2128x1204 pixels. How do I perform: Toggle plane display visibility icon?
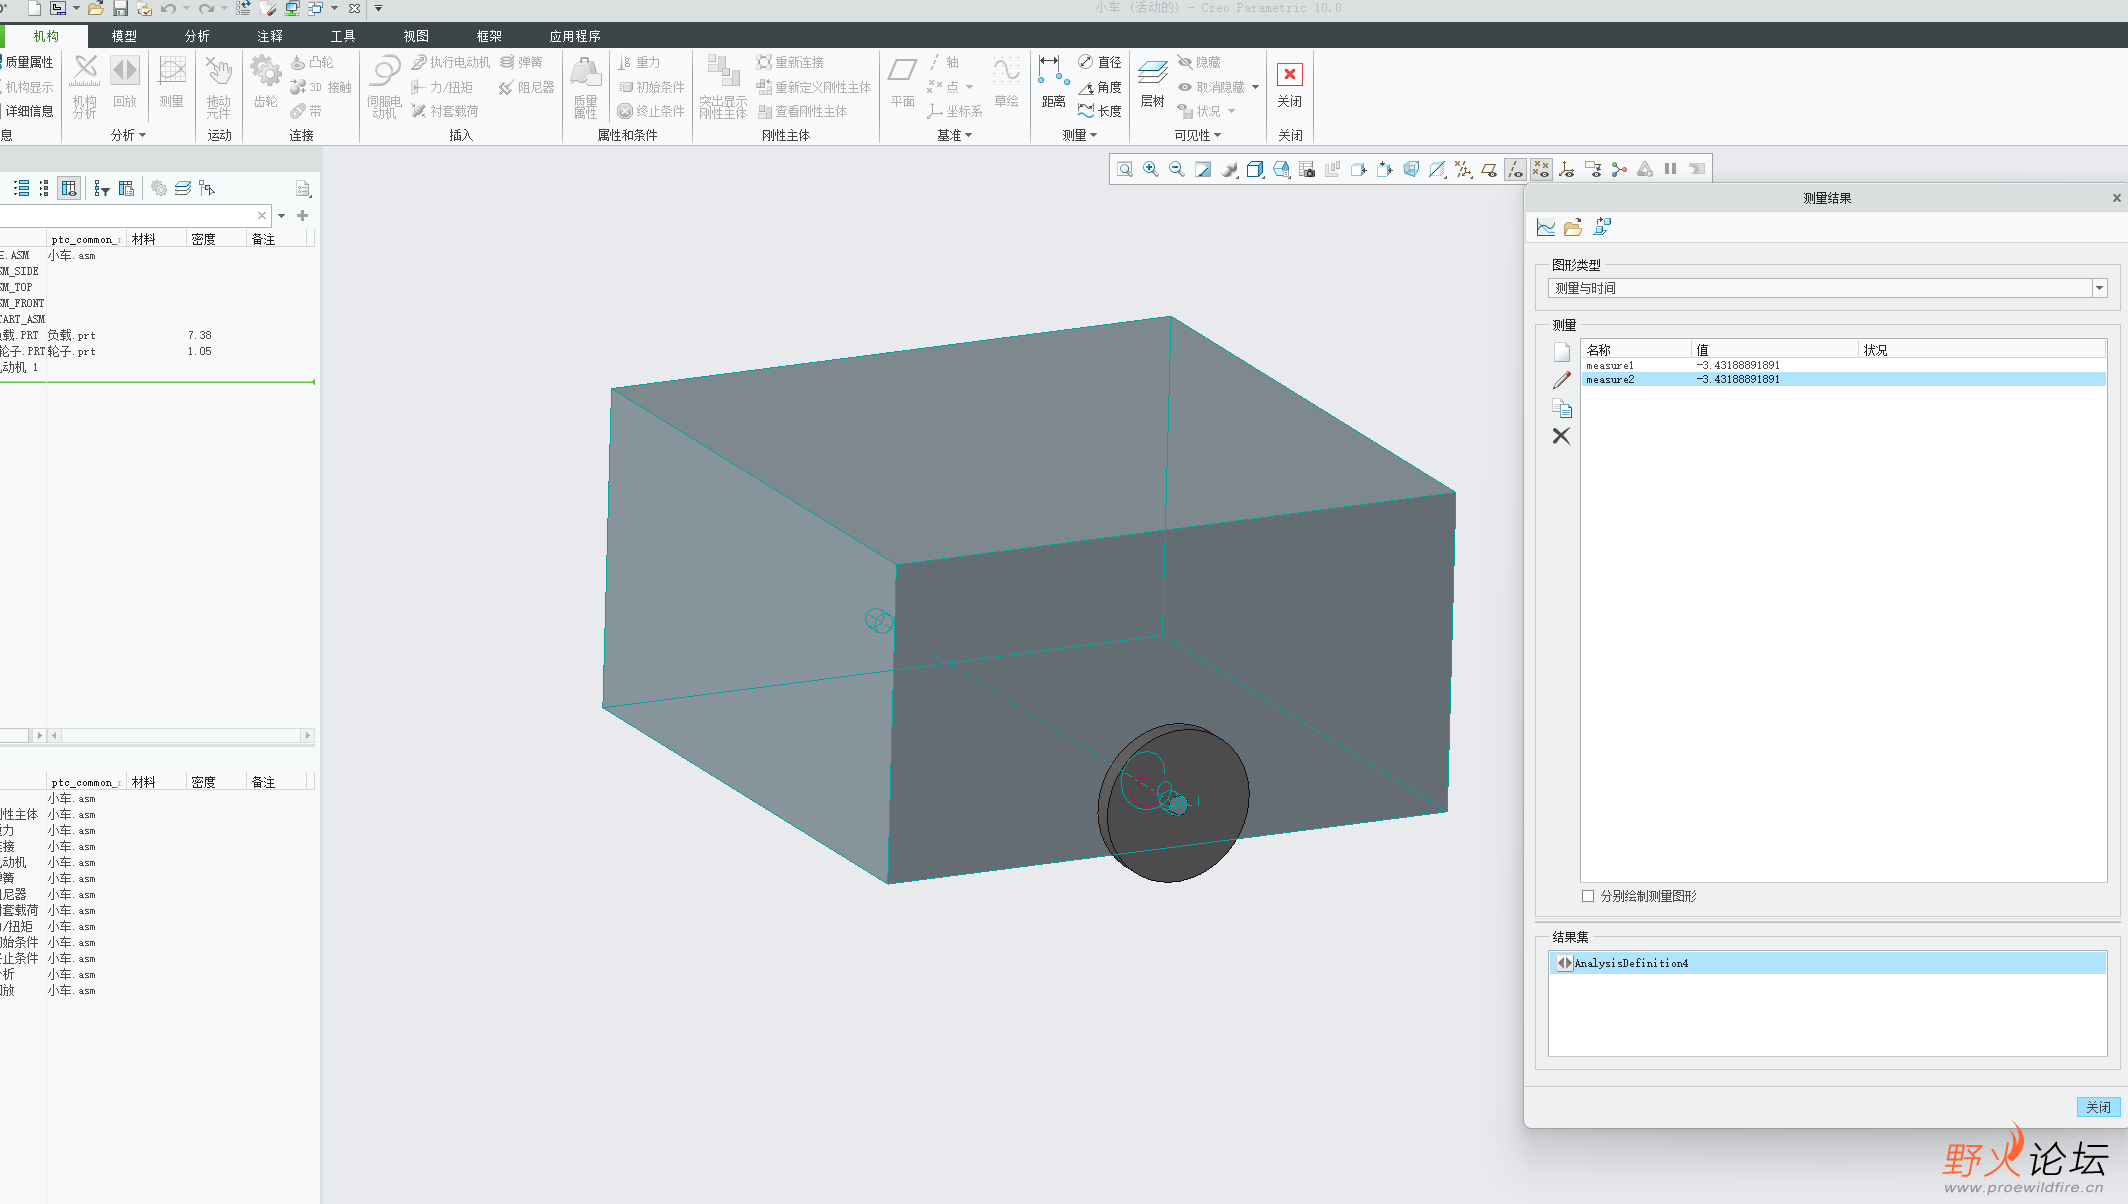(x=1489, y=169)
